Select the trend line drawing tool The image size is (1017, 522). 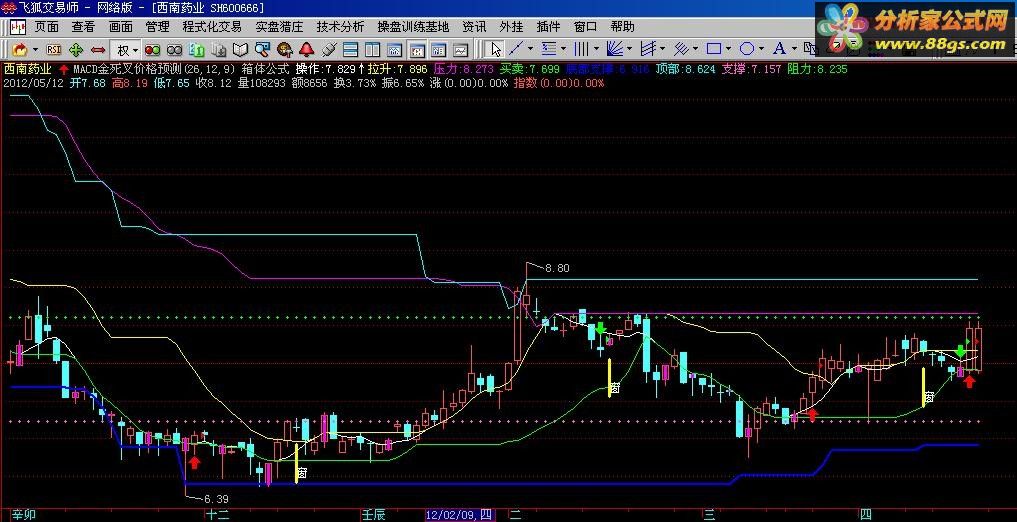517,49
